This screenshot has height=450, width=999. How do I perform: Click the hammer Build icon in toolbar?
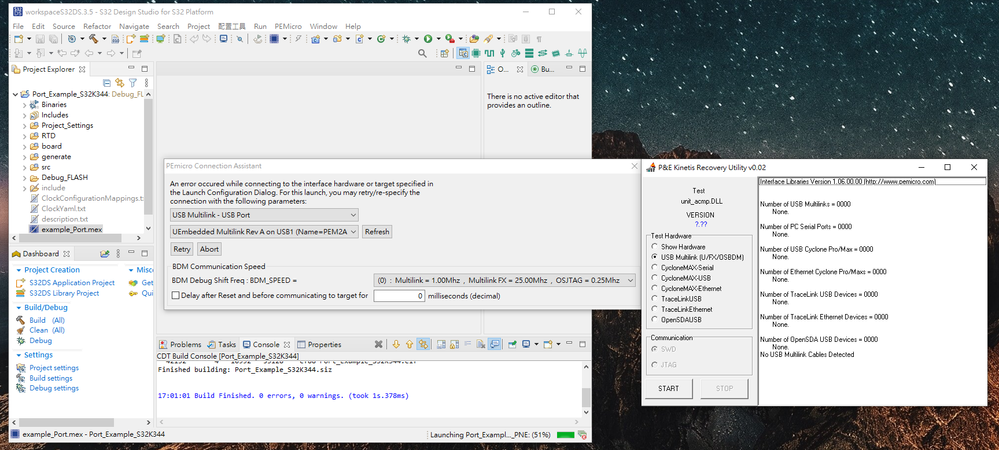click(93, 39)
